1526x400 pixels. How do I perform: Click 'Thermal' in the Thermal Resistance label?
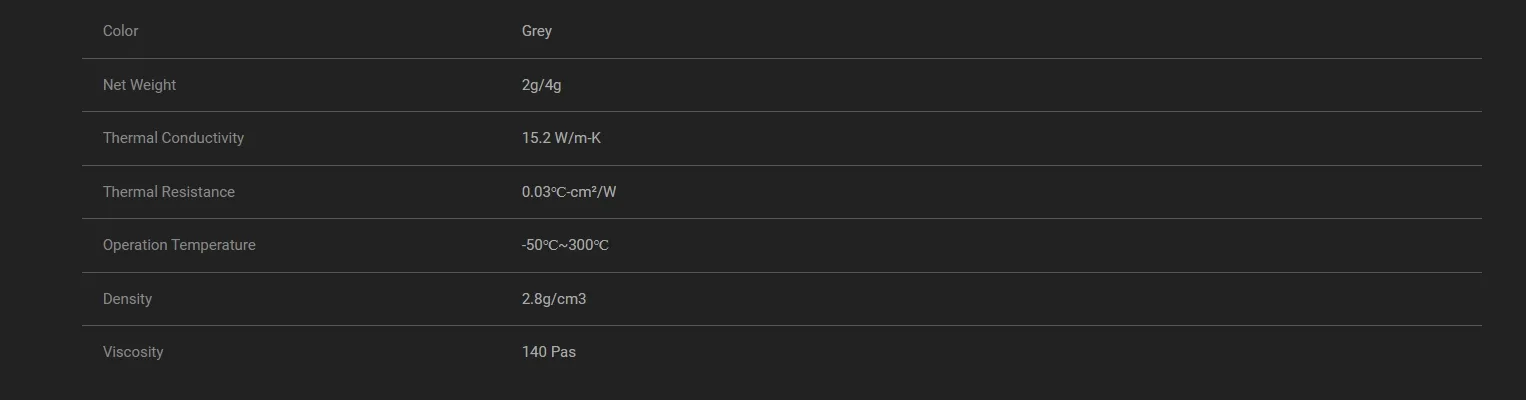click(129, 192)
